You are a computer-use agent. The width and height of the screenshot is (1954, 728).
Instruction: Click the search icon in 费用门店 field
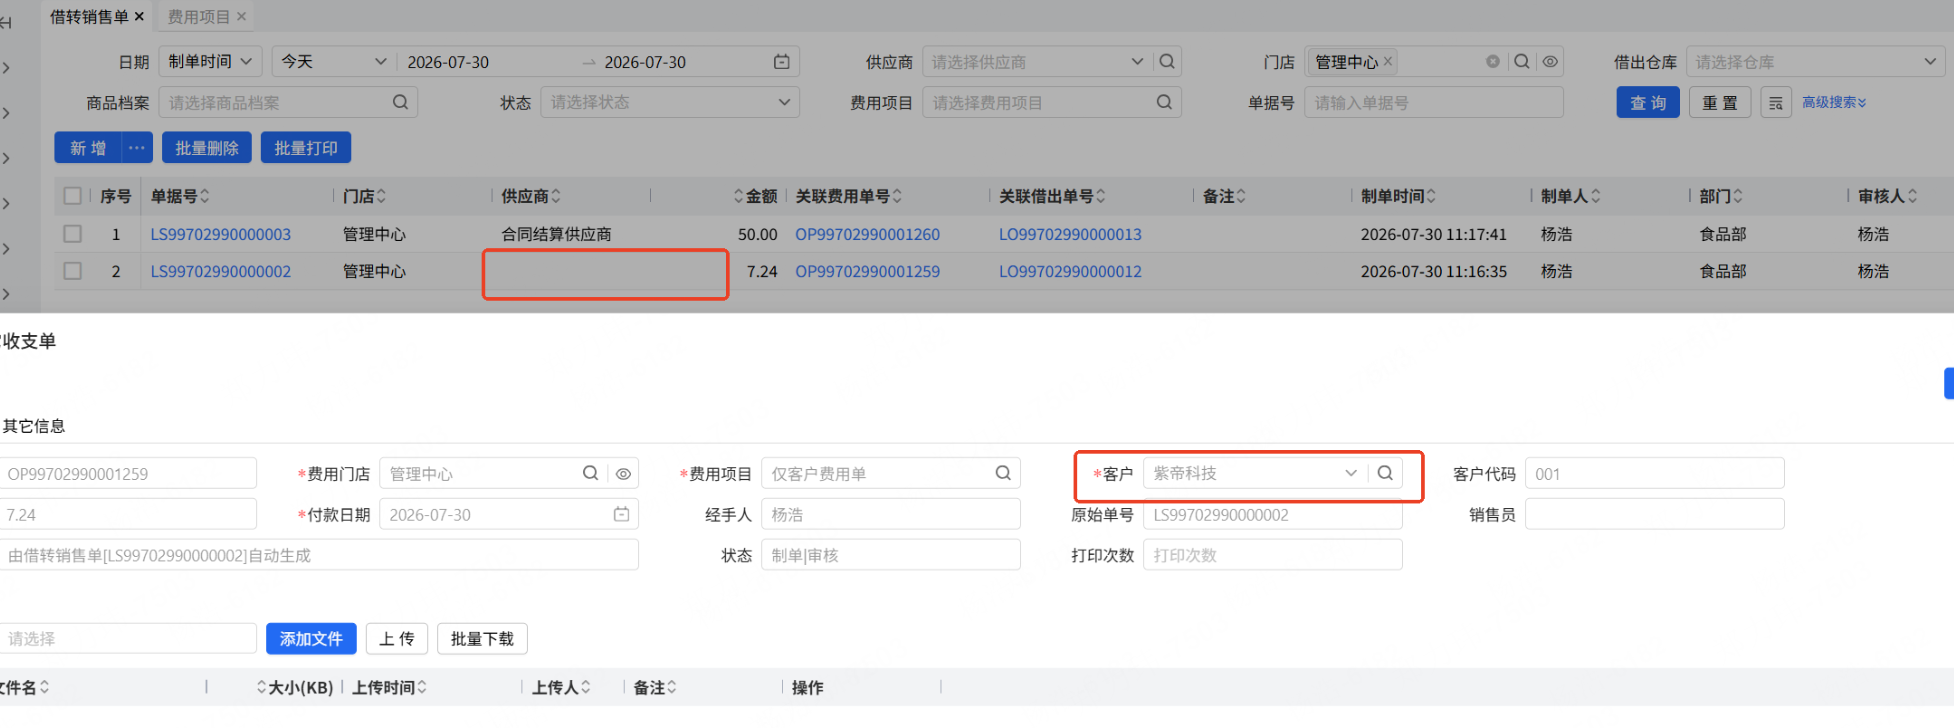(x=591, y=473)
